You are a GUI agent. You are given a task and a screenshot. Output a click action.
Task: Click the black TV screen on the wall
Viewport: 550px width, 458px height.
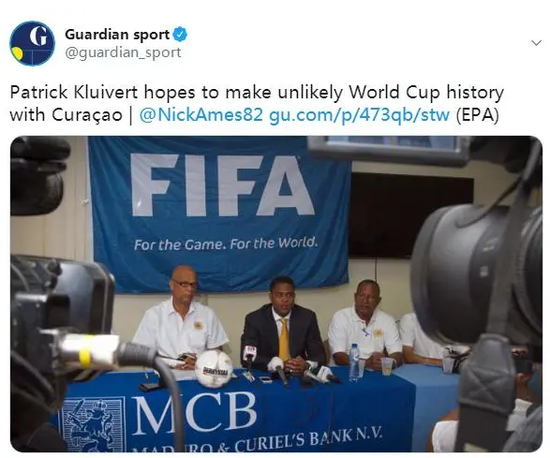click(410, 215)
